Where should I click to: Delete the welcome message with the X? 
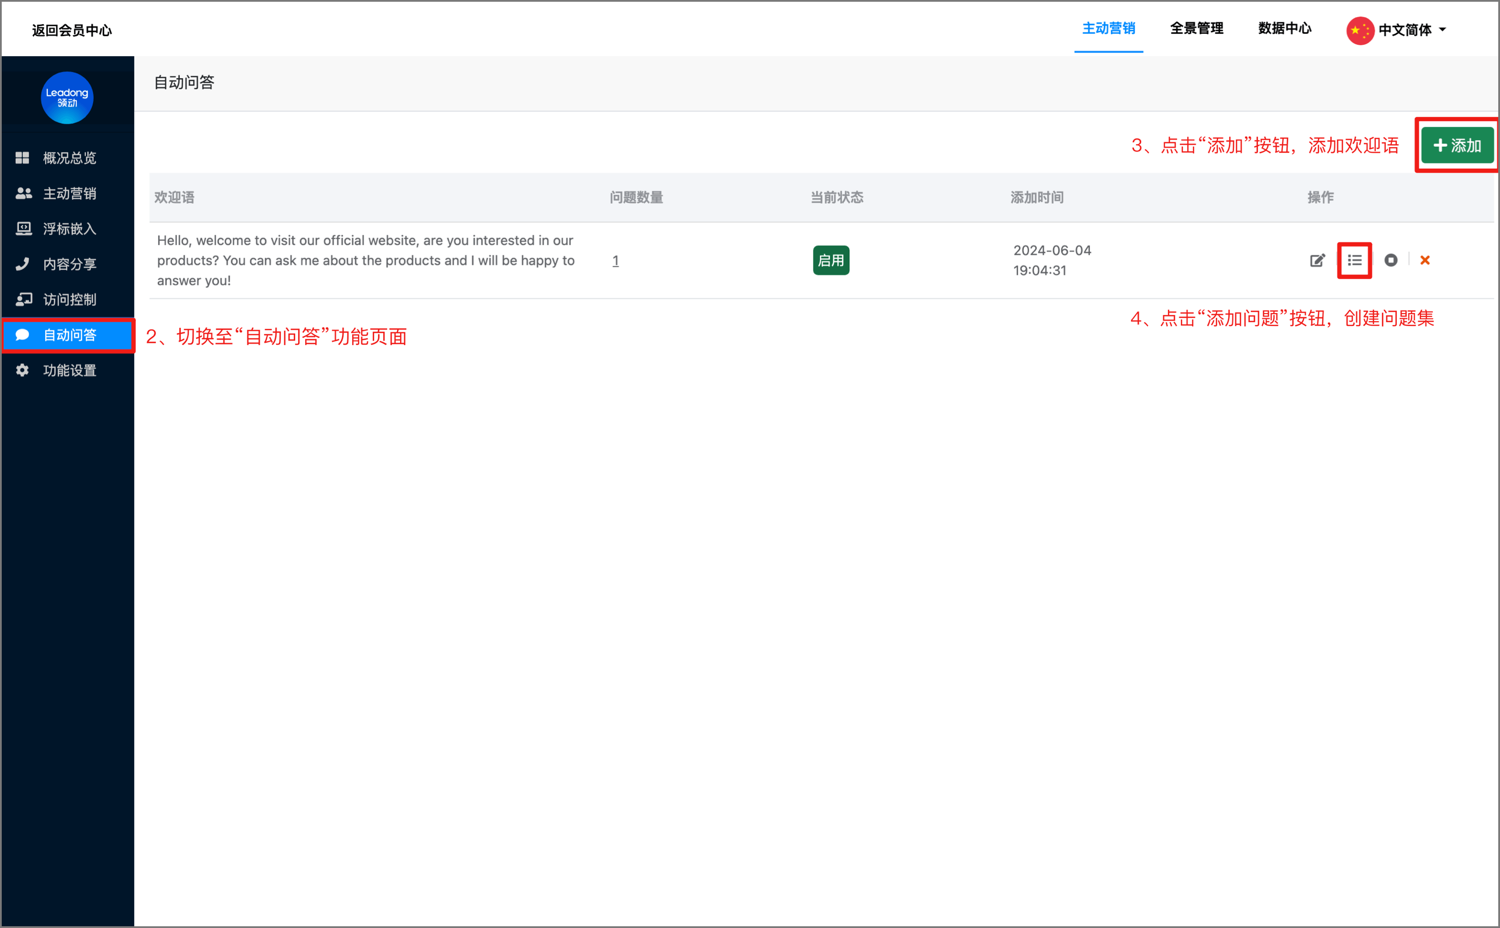[1425, 260]
